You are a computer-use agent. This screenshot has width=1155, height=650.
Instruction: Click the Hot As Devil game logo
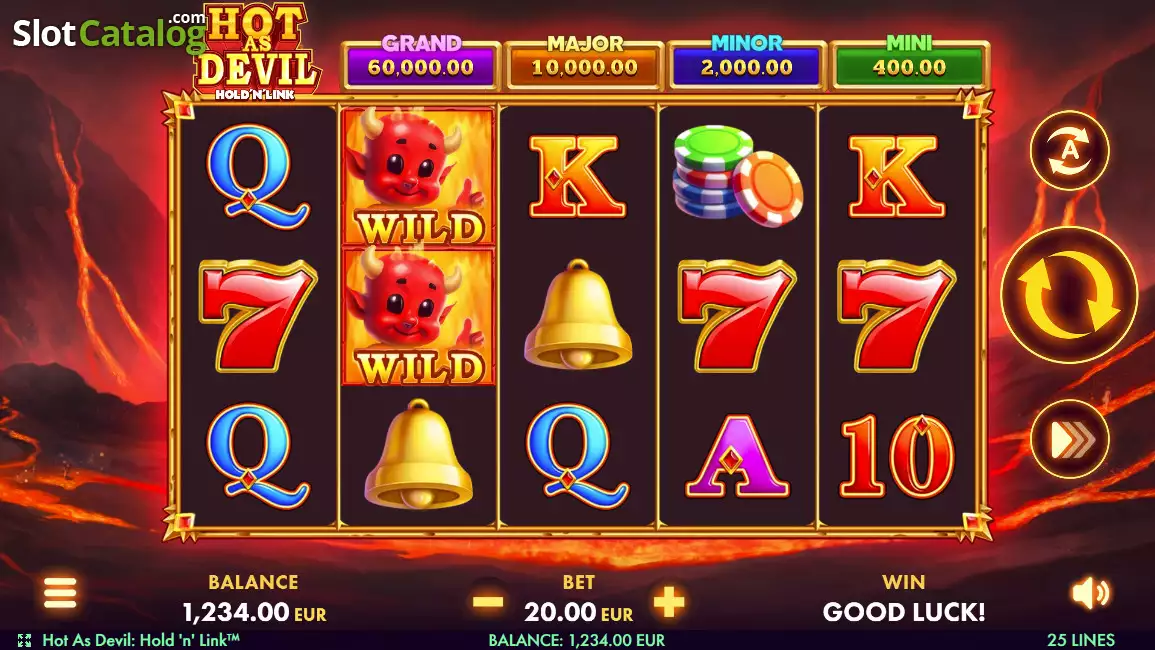[x=256, y=52]
